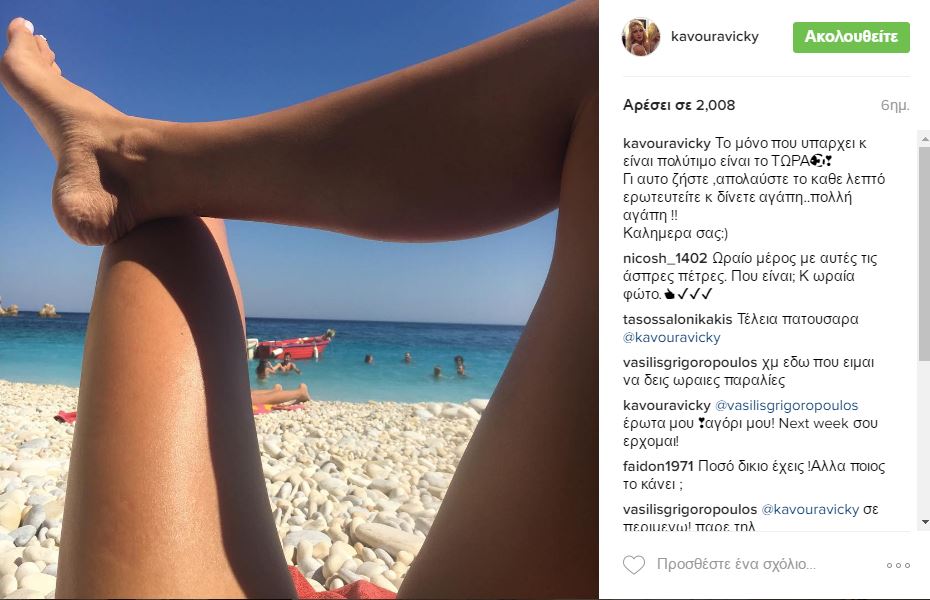This screenshot has width=930, height=600.
Task: Open the three-dots more options menu
Action: click(x=898, y=565)
